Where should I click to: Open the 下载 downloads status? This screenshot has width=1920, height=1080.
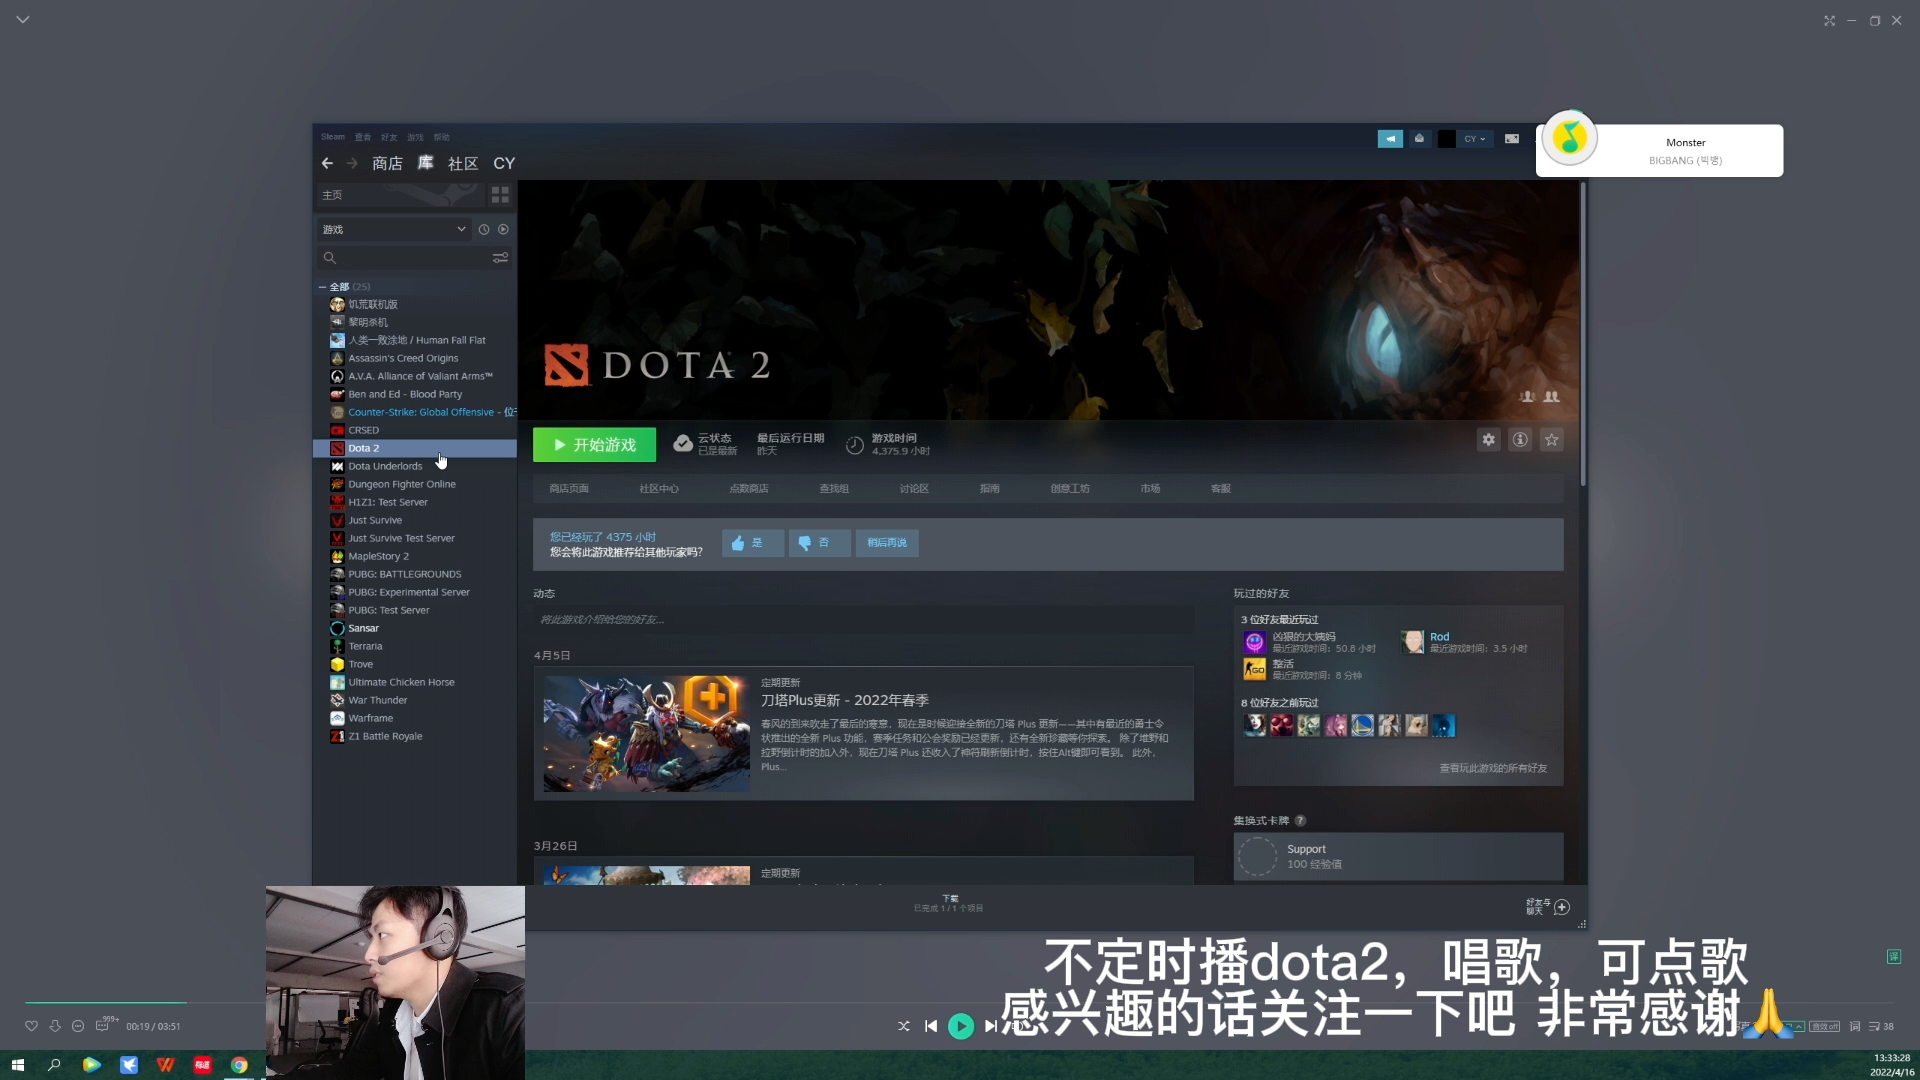[x=949, y=904]
